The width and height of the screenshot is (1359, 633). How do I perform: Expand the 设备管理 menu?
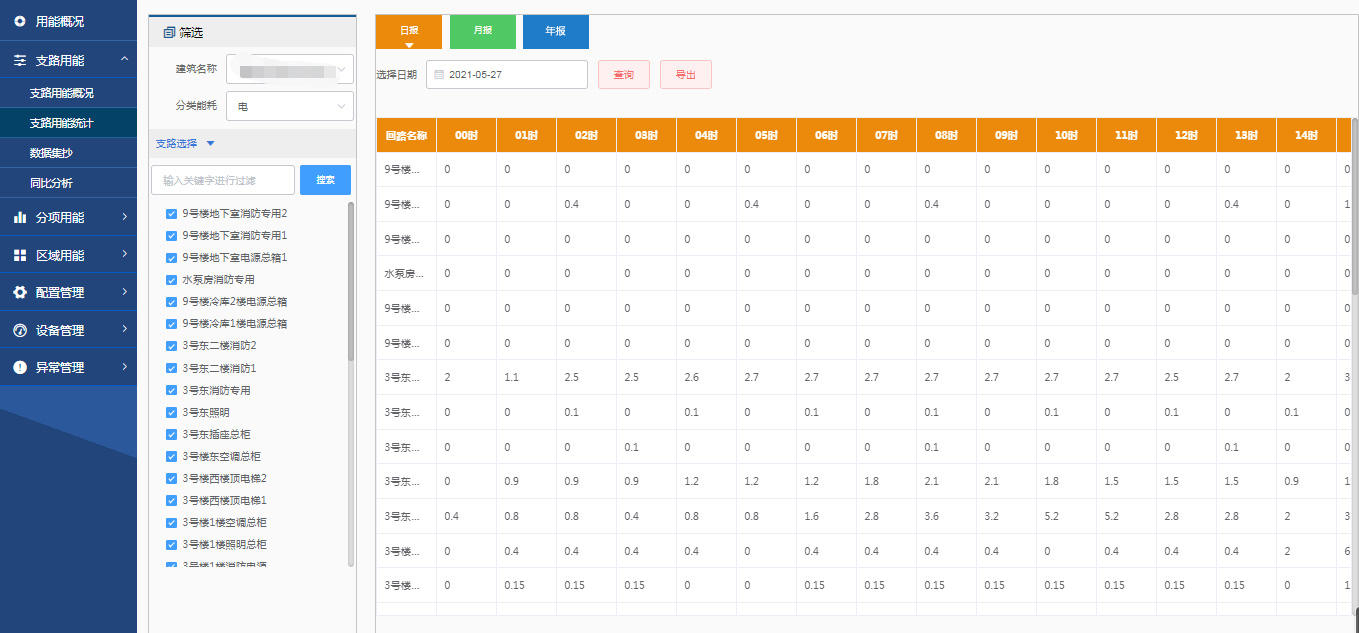(x=68, y=330)
